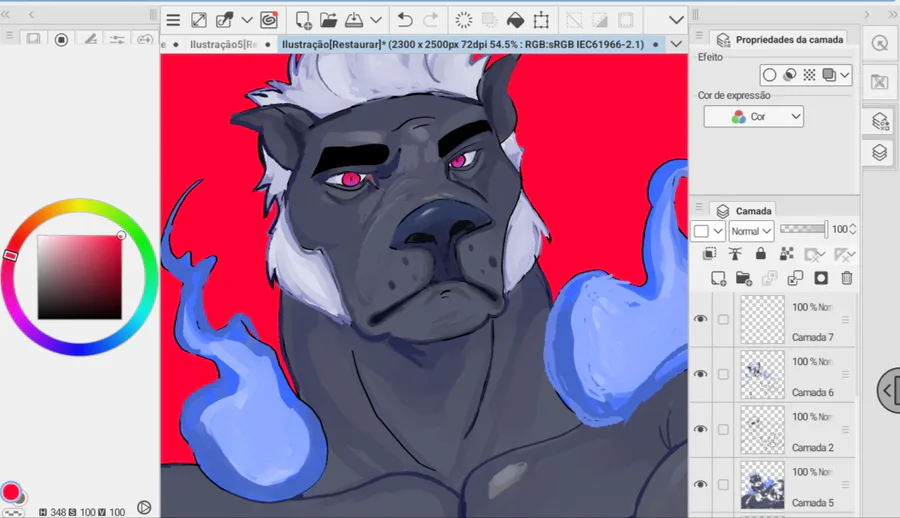Hide the Camada 7 layer
The height and width of the screenshot is (518, 900).
700,319
